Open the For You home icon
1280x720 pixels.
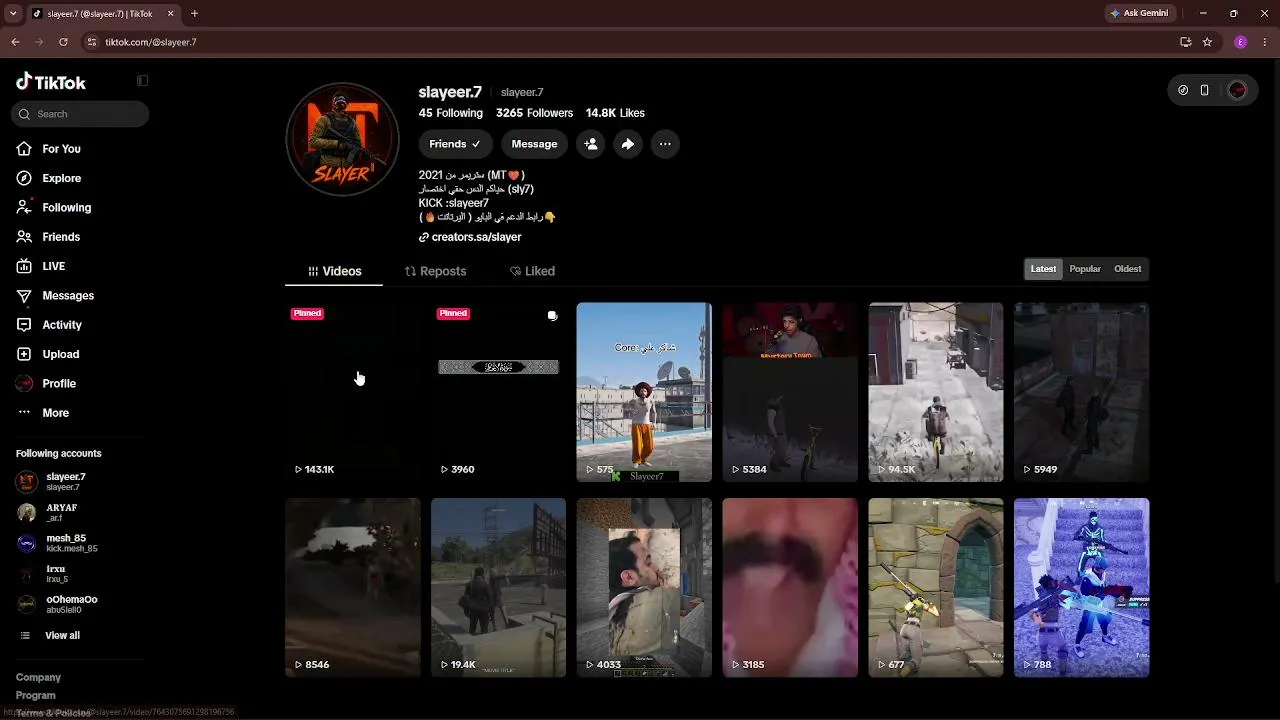tap(25, 149)
